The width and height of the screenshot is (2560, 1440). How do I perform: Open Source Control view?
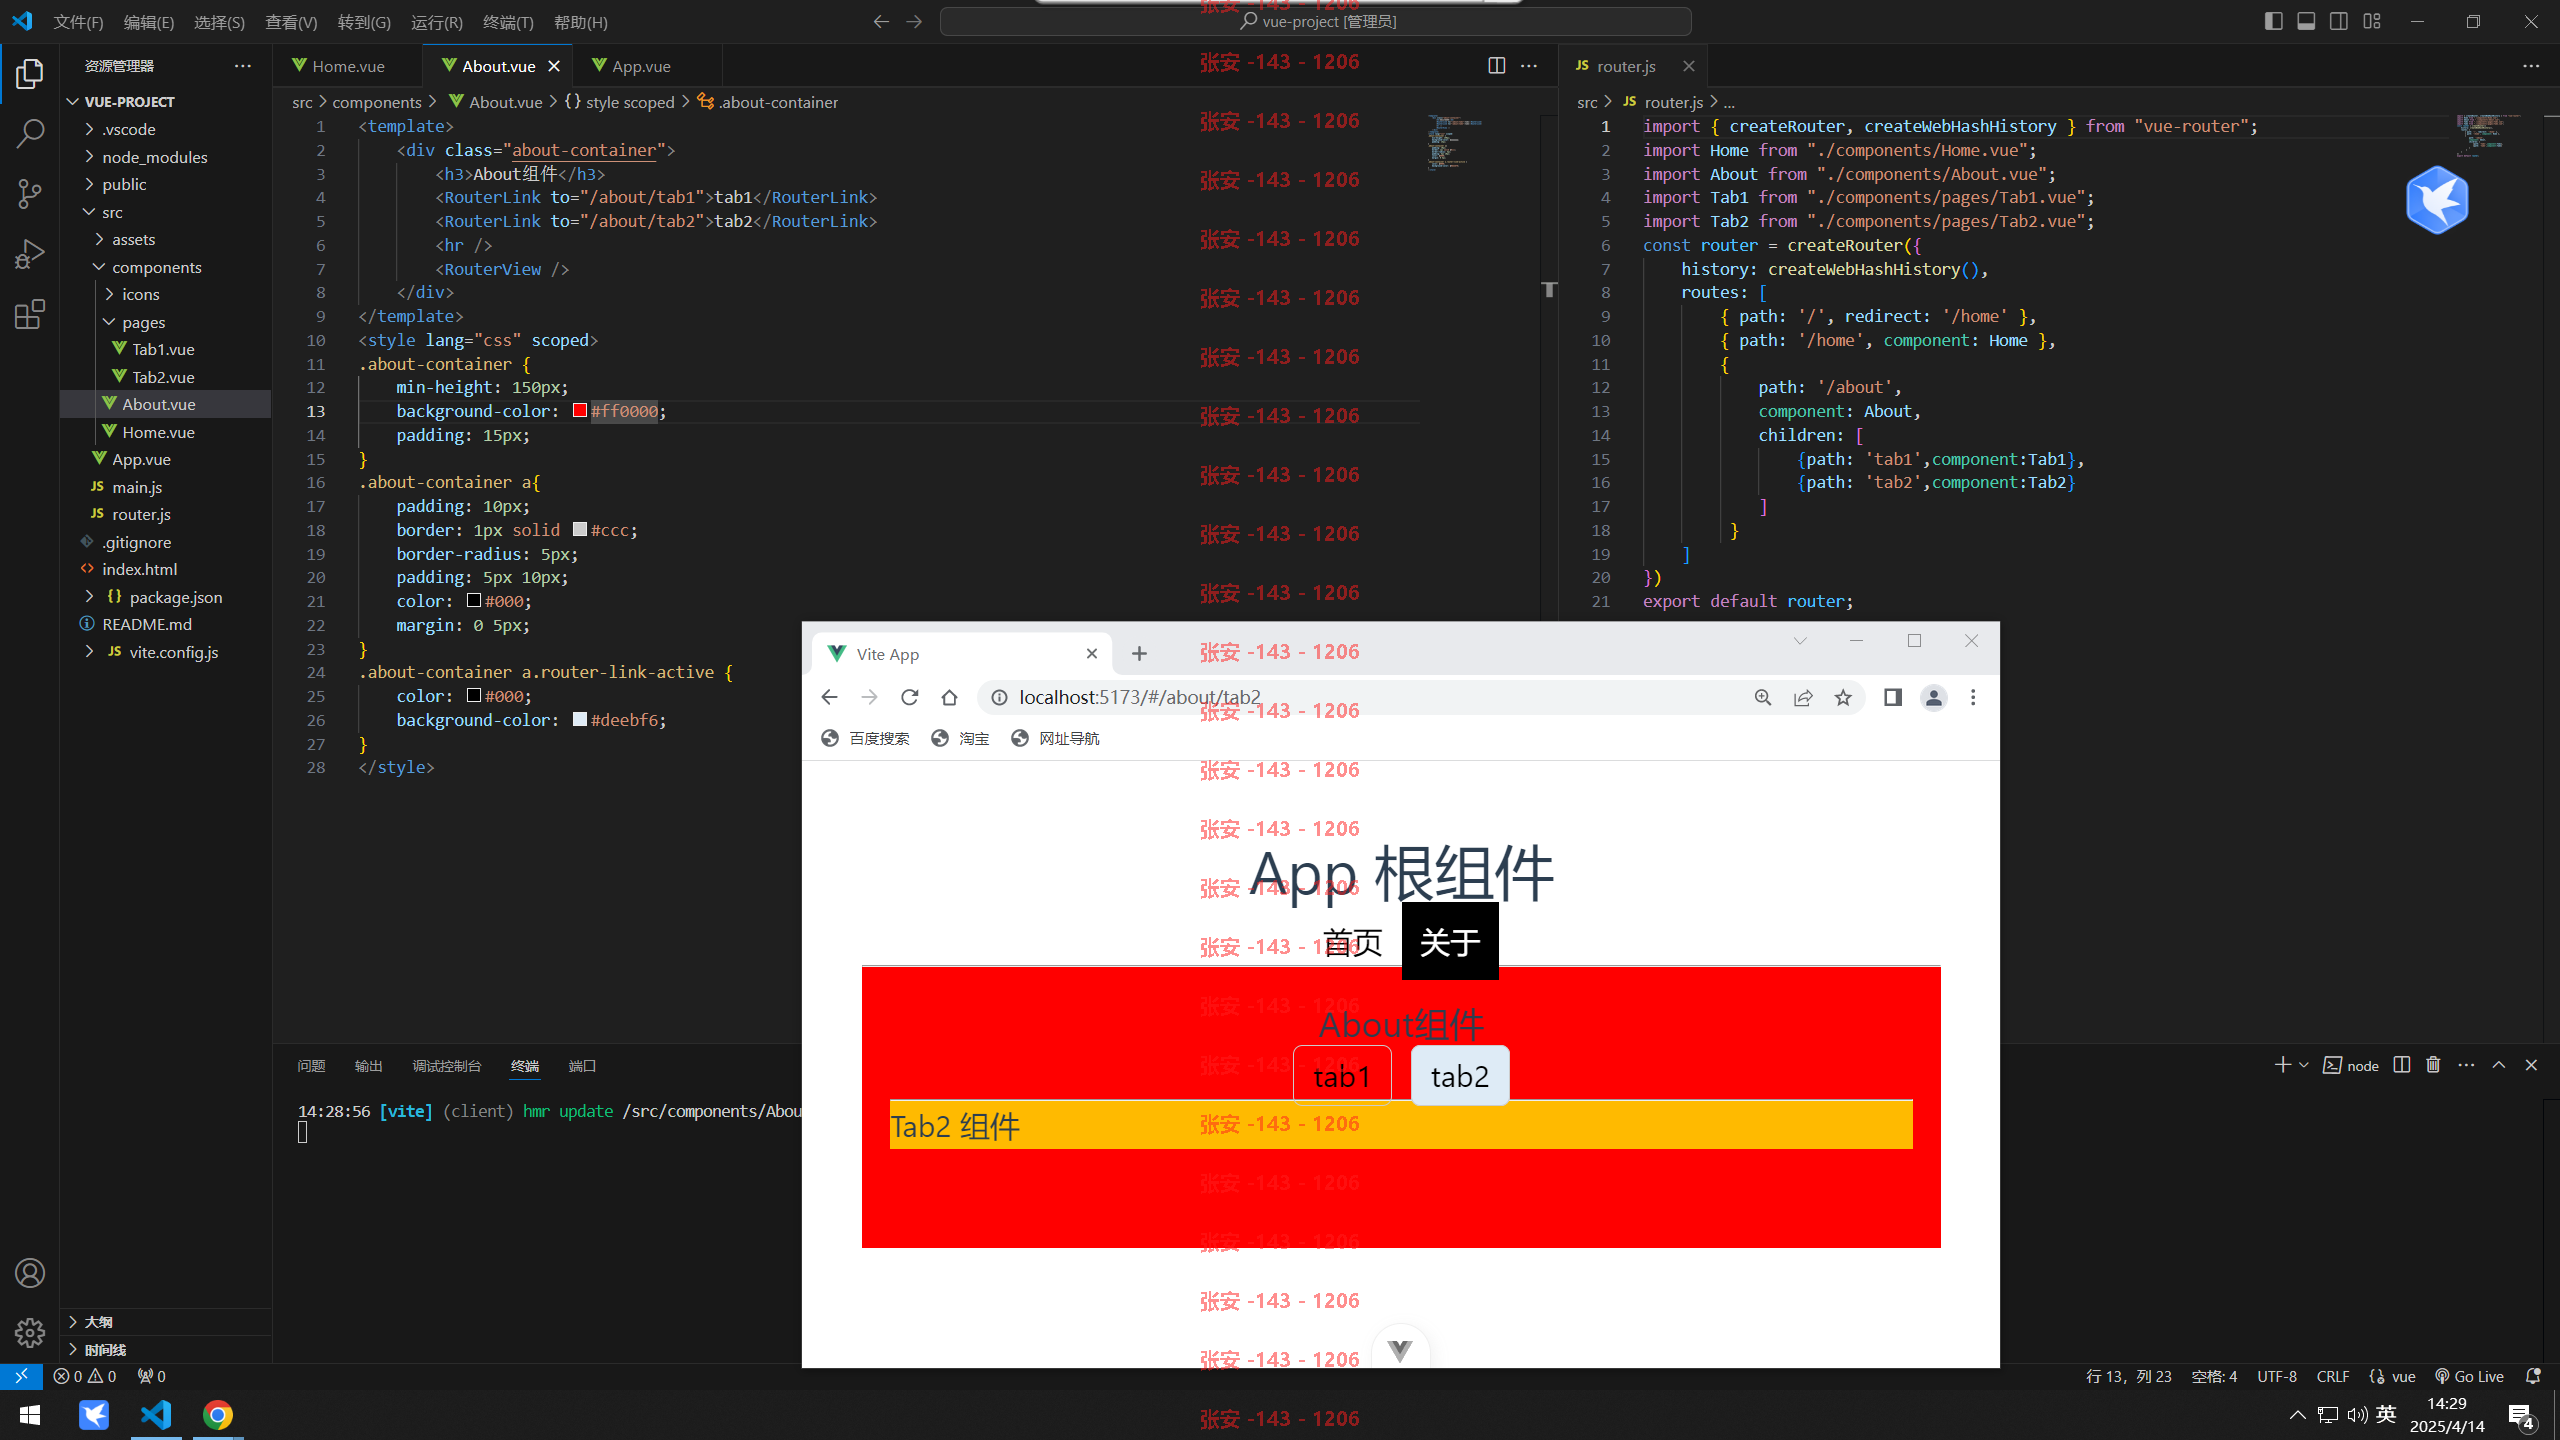pos(30,194)
